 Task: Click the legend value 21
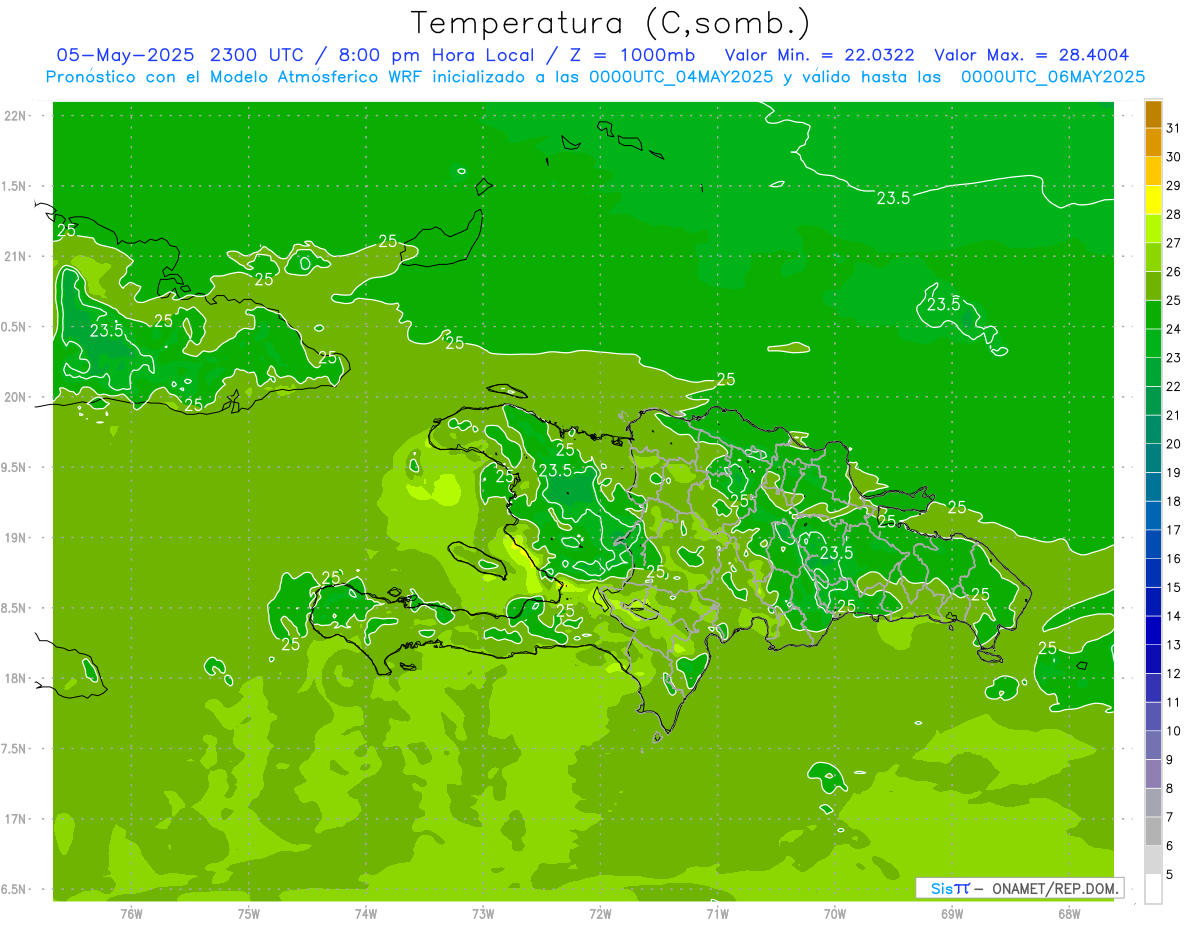pos(1174,415)
